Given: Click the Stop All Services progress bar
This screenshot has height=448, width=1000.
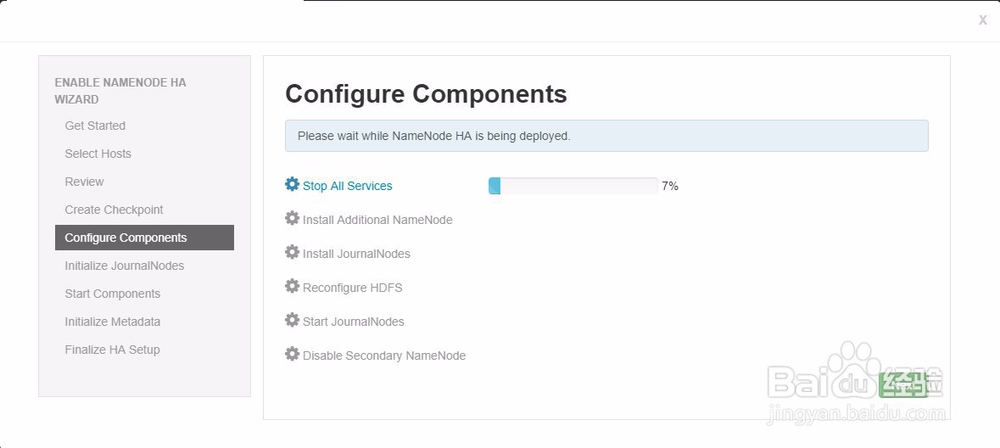Looking at the screenshot, I should click(572, 186).
